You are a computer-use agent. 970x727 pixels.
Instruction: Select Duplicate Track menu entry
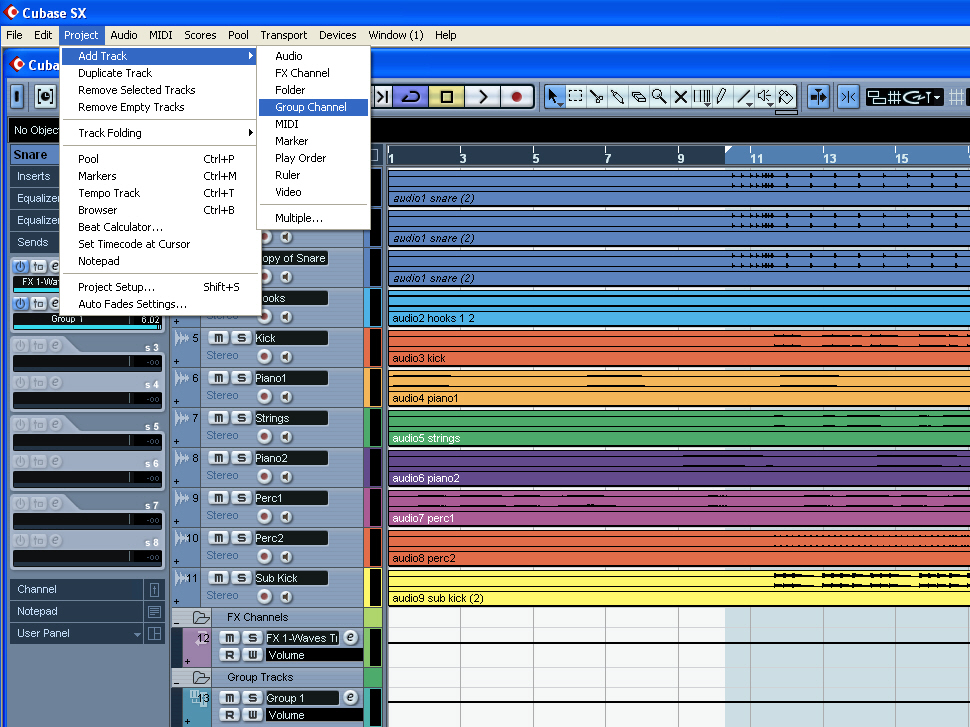tap(159, 73)
